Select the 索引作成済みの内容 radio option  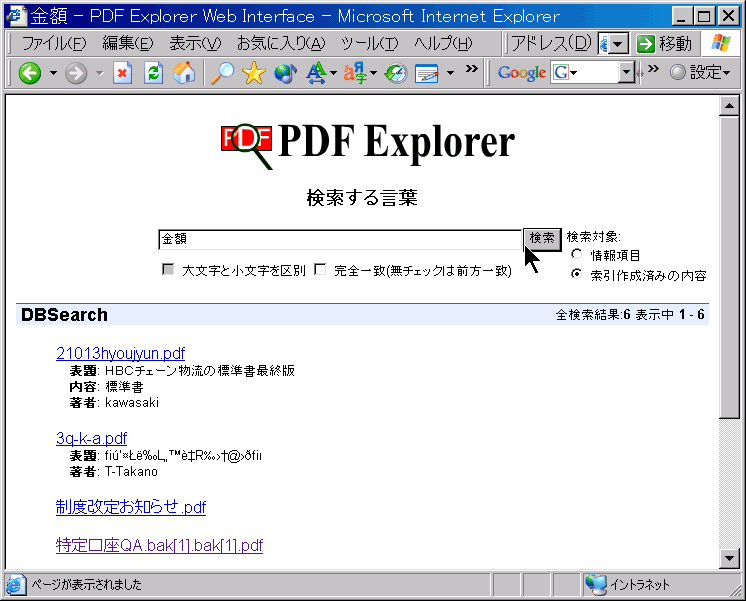(576, 274)
